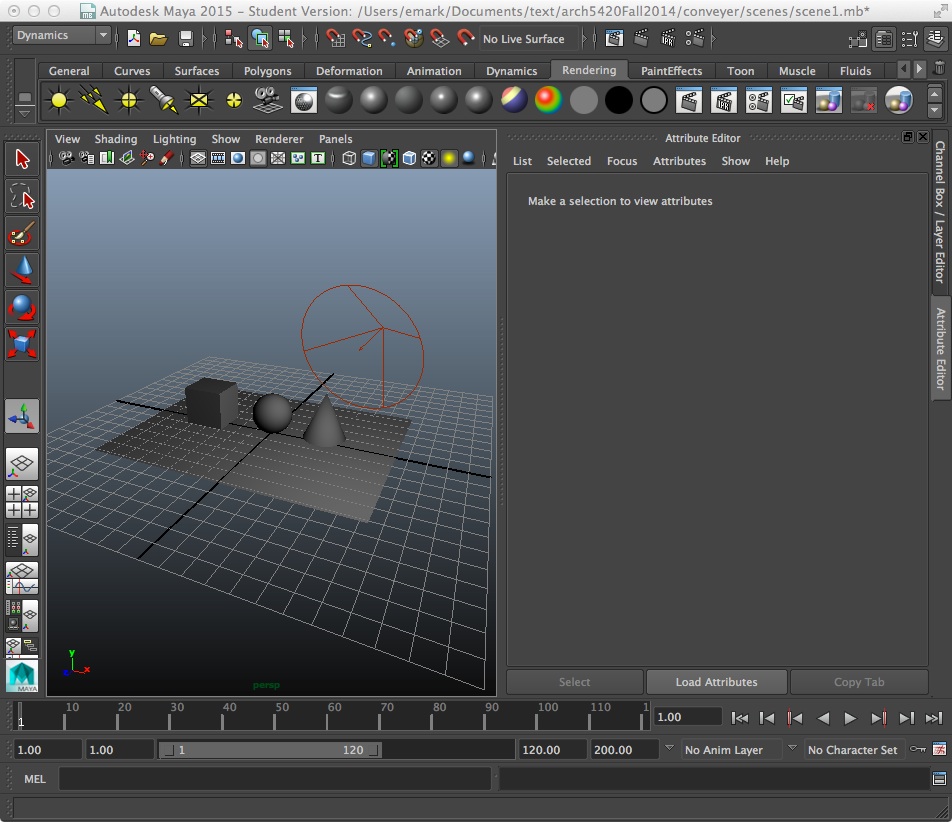Switch to the Animation shelf tab
Screen dimensions: 952x822
(434, 71)
